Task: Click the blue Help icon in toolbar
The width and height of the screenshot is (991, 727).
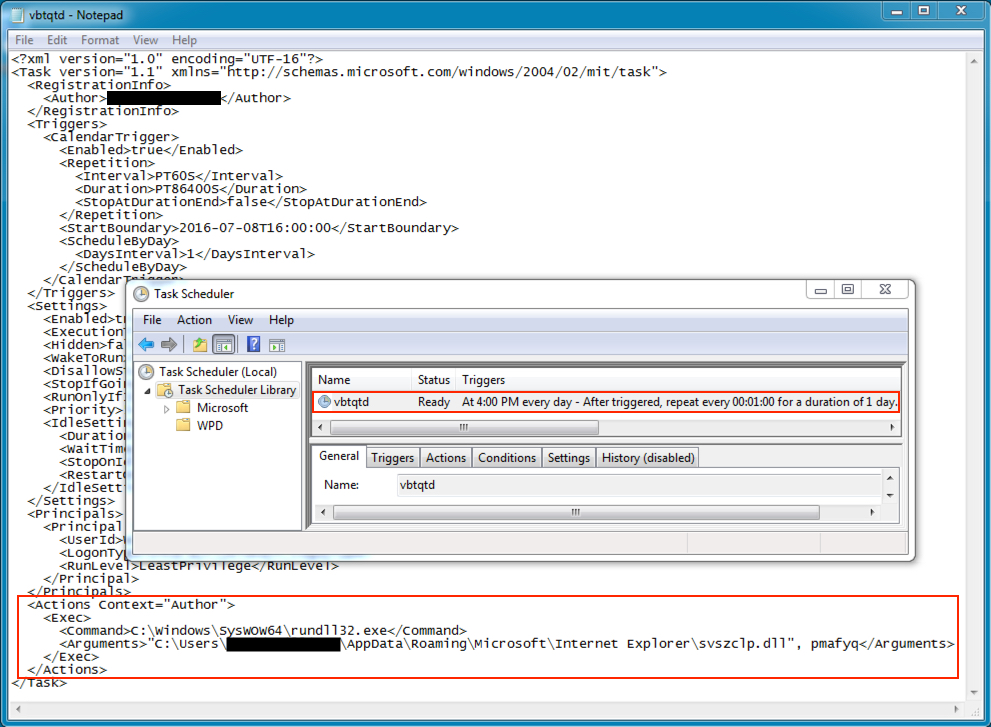Action: coord(253,345)
